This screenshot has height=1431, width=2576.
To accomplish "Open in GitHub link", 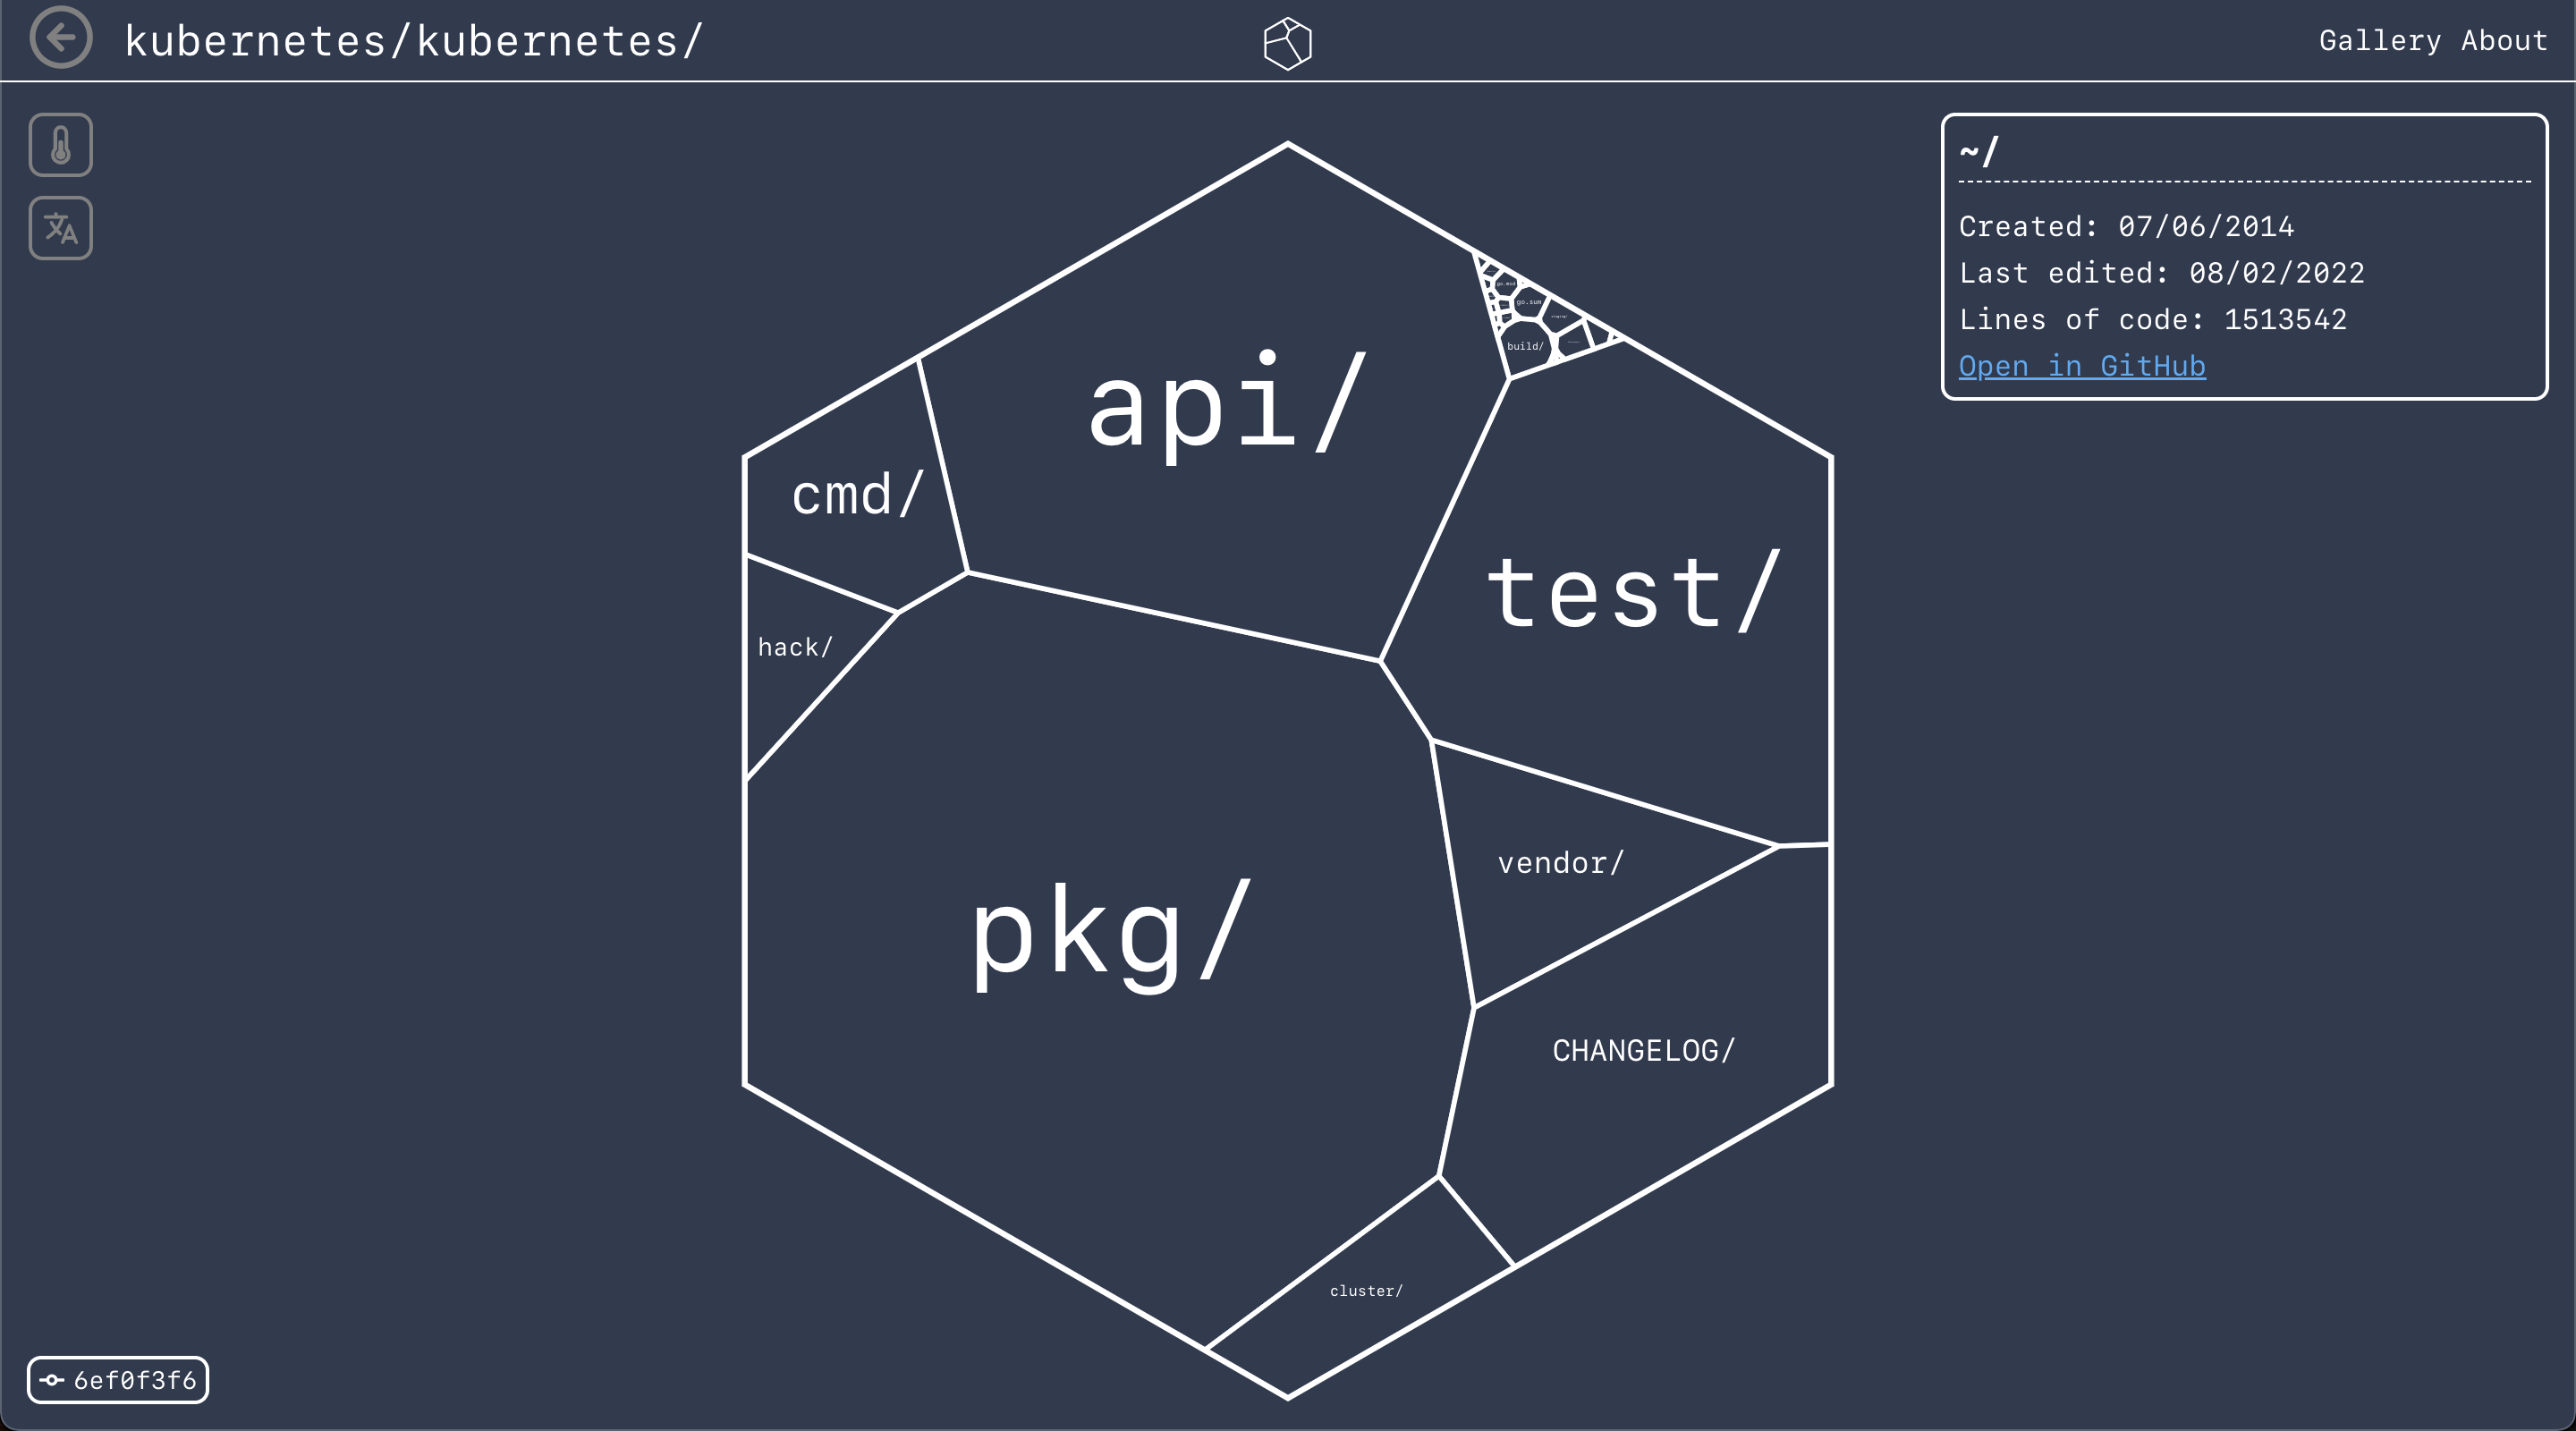I will tap(2081, 366).
